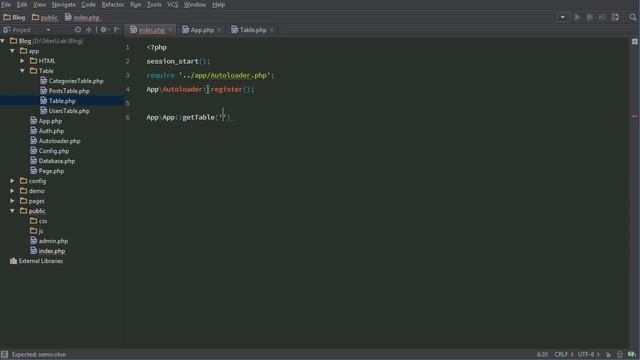Screen dimensions: 640x360
Task: Collapse the public folder
Action: pos(12,211)
